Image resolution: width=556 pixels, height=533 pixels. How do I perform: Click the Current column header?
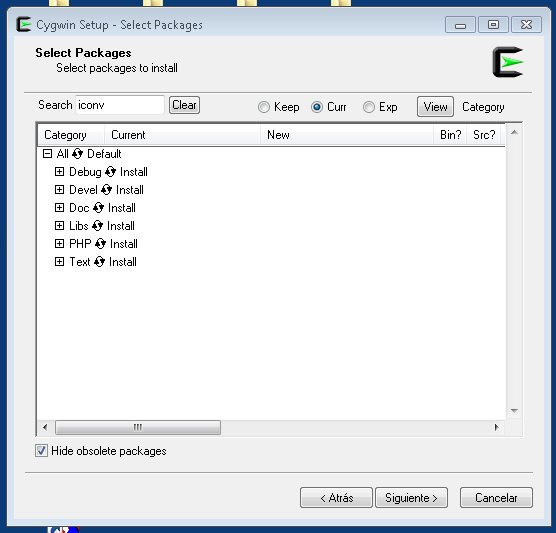pyautogui.click(x=182, y=135)
